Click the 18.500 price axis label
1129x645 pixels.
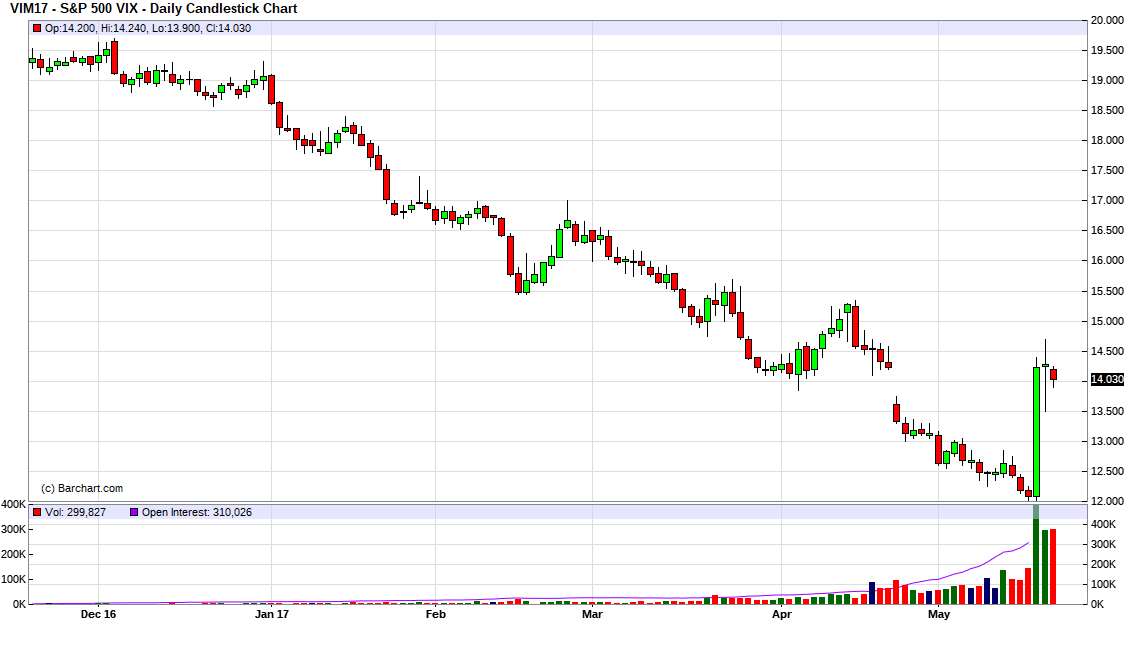1107,110
